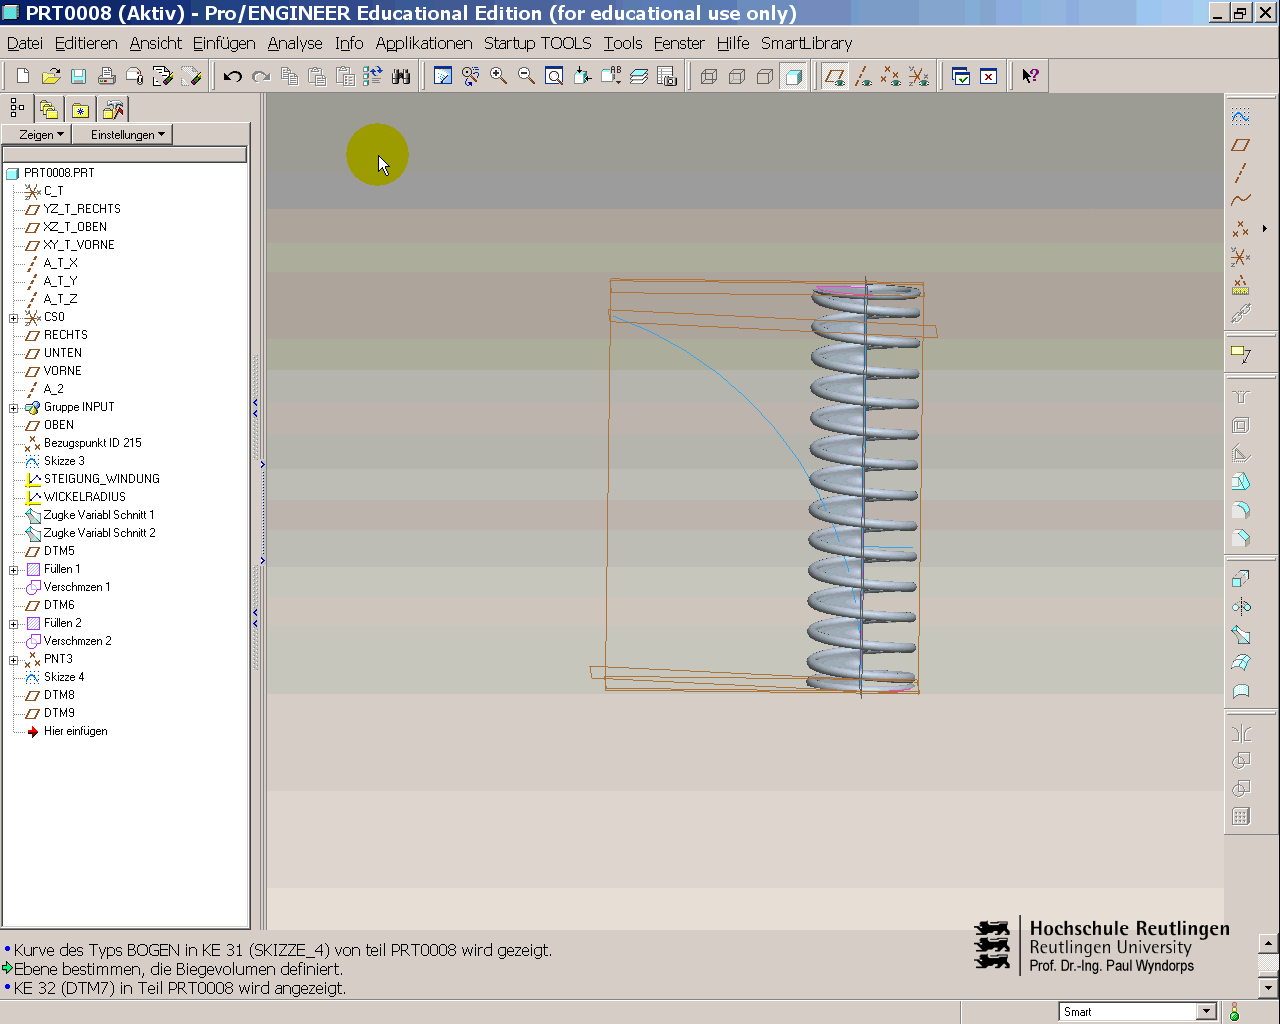
Task: Open a file with the Open folder icon
Action: pos(51,76)
